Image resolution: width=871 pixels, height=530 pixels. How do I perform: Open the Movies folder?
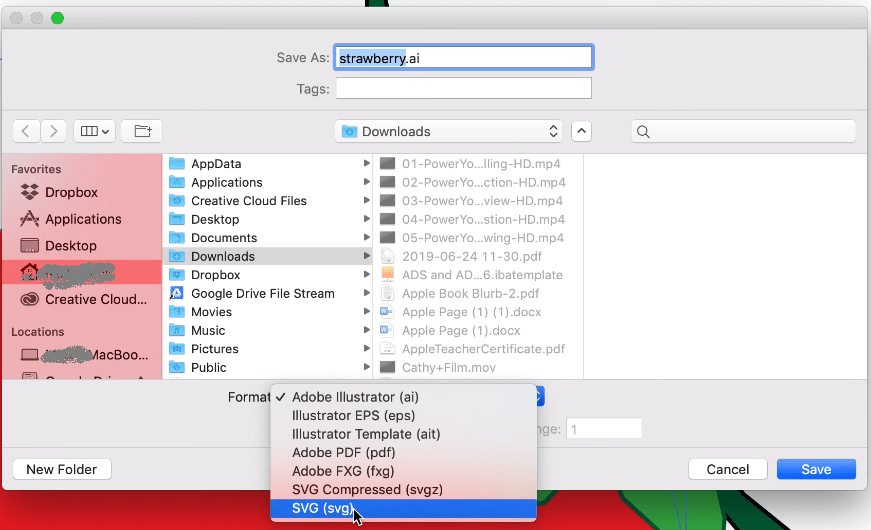tap(268, 312)
